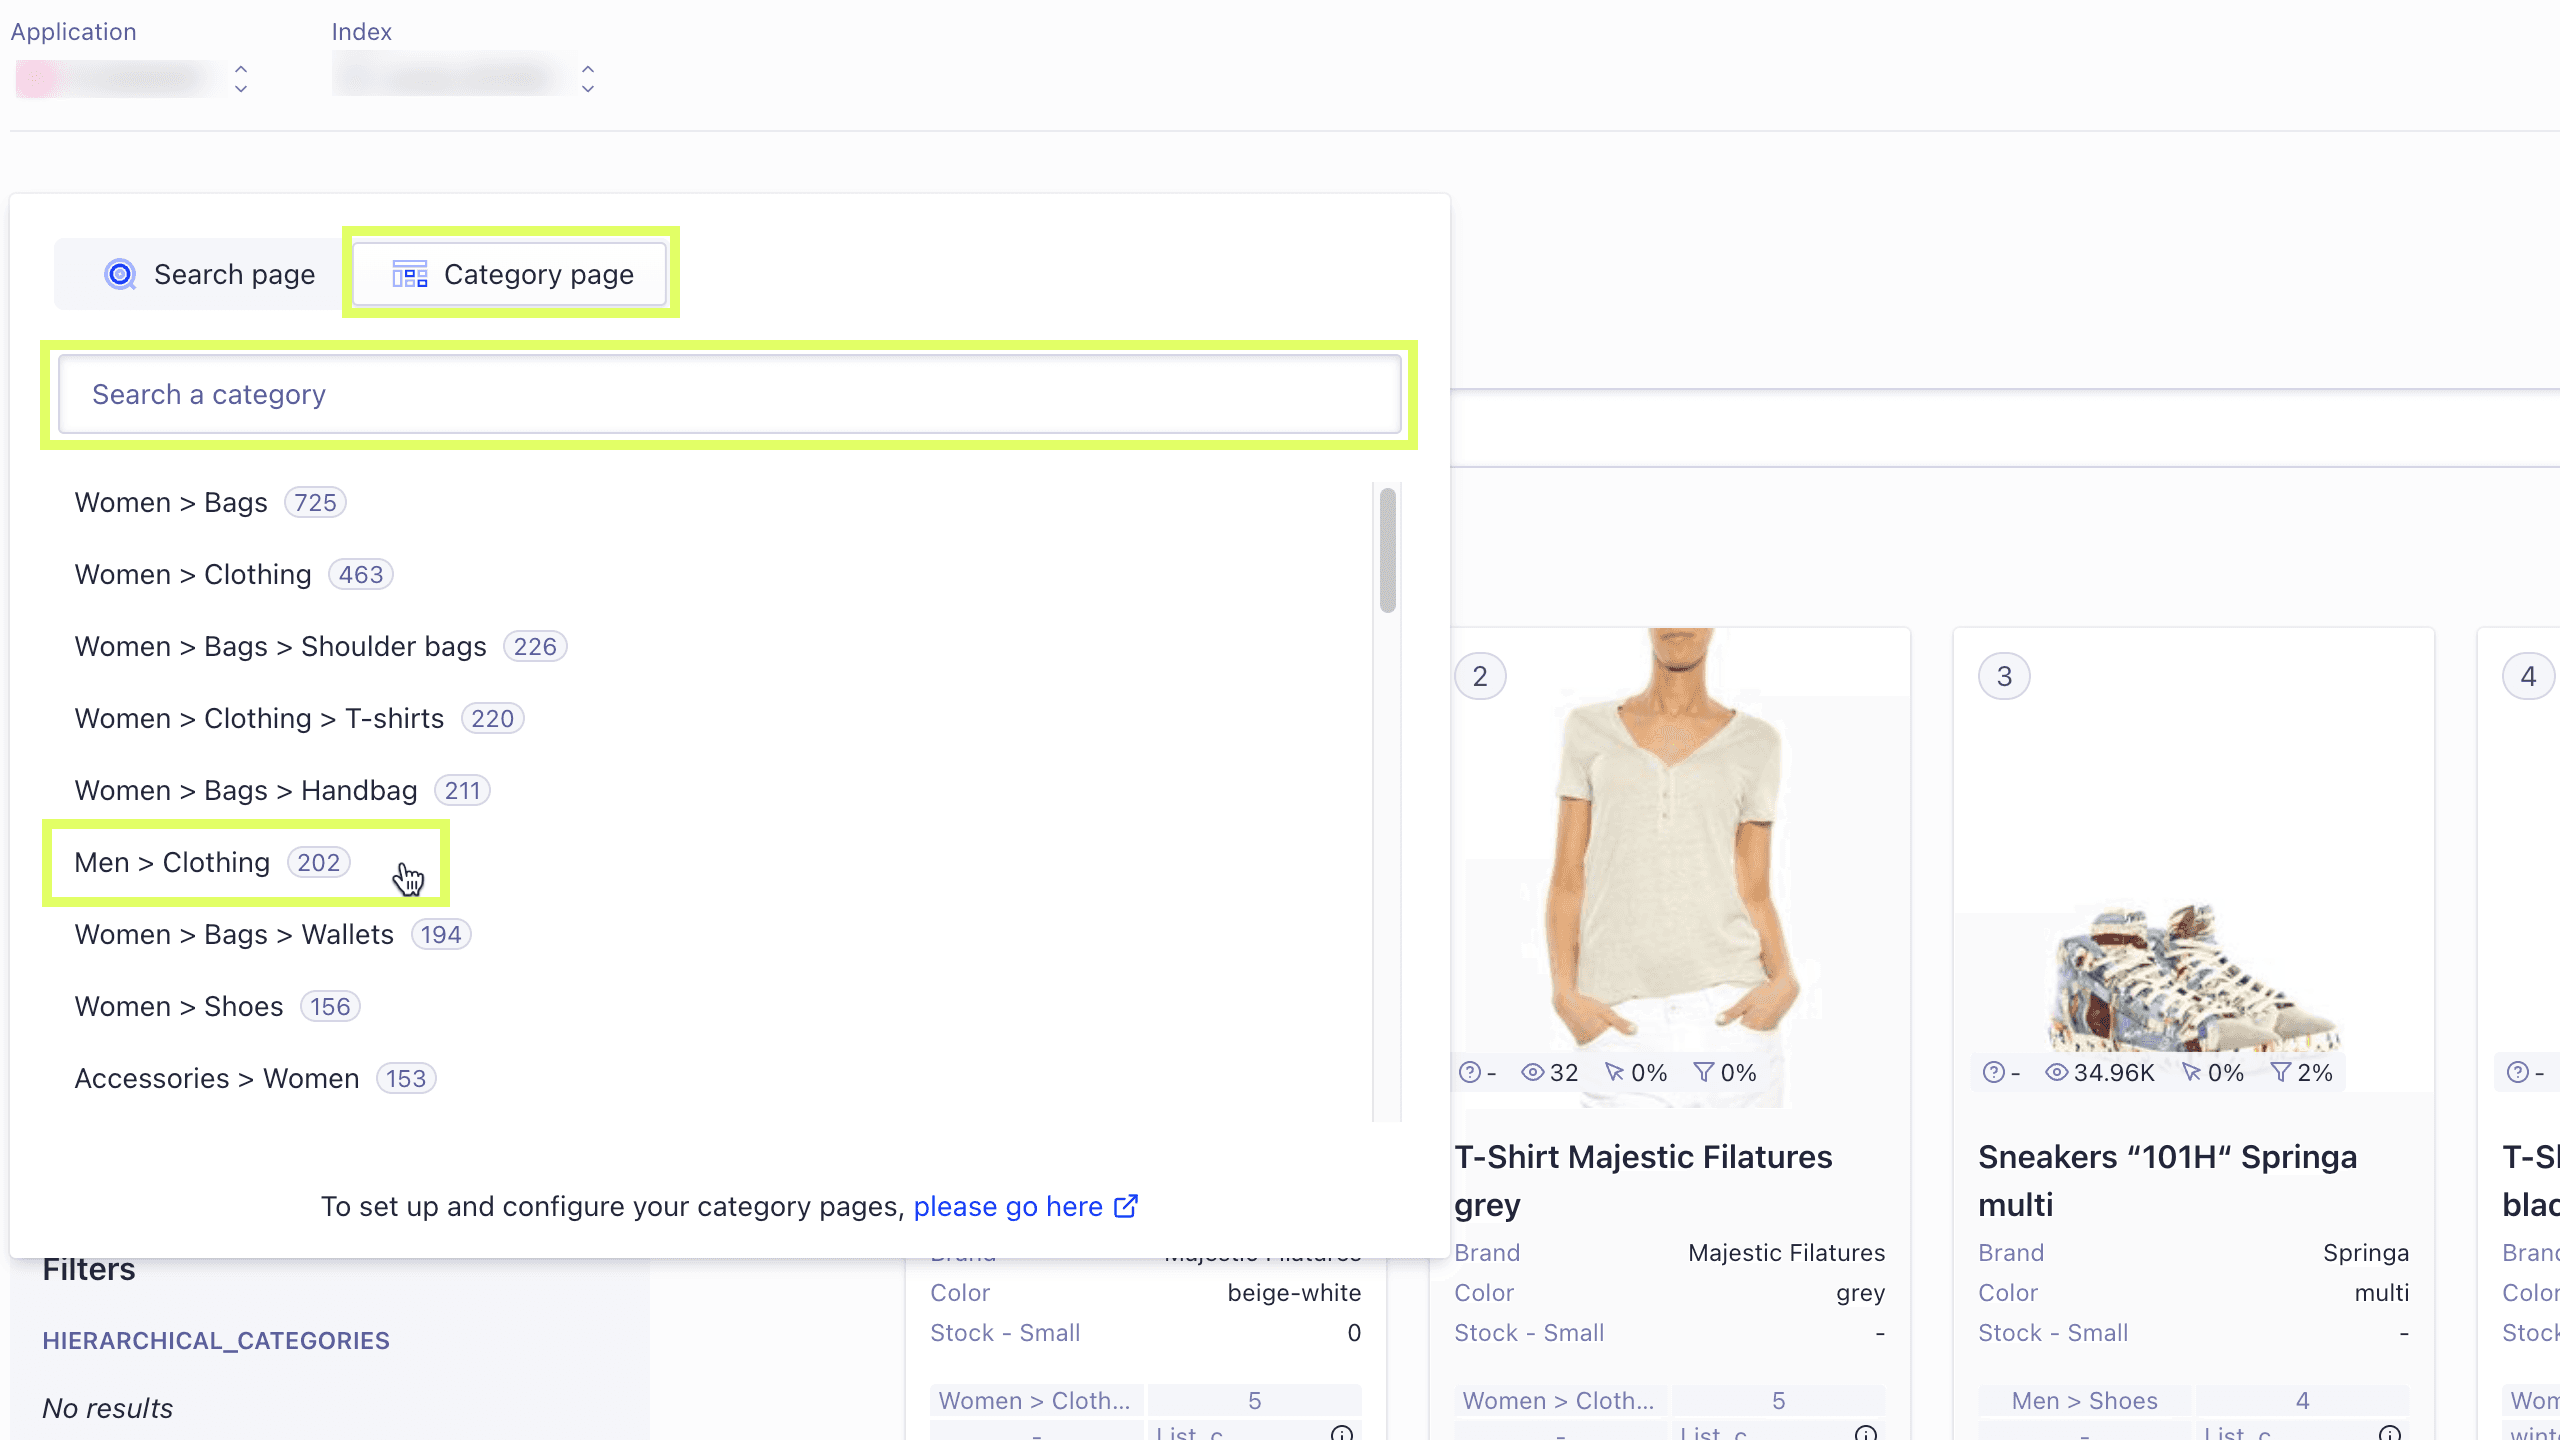
Task: Click position badge 3 on Sneakers card
Action: click(2004, 677)
